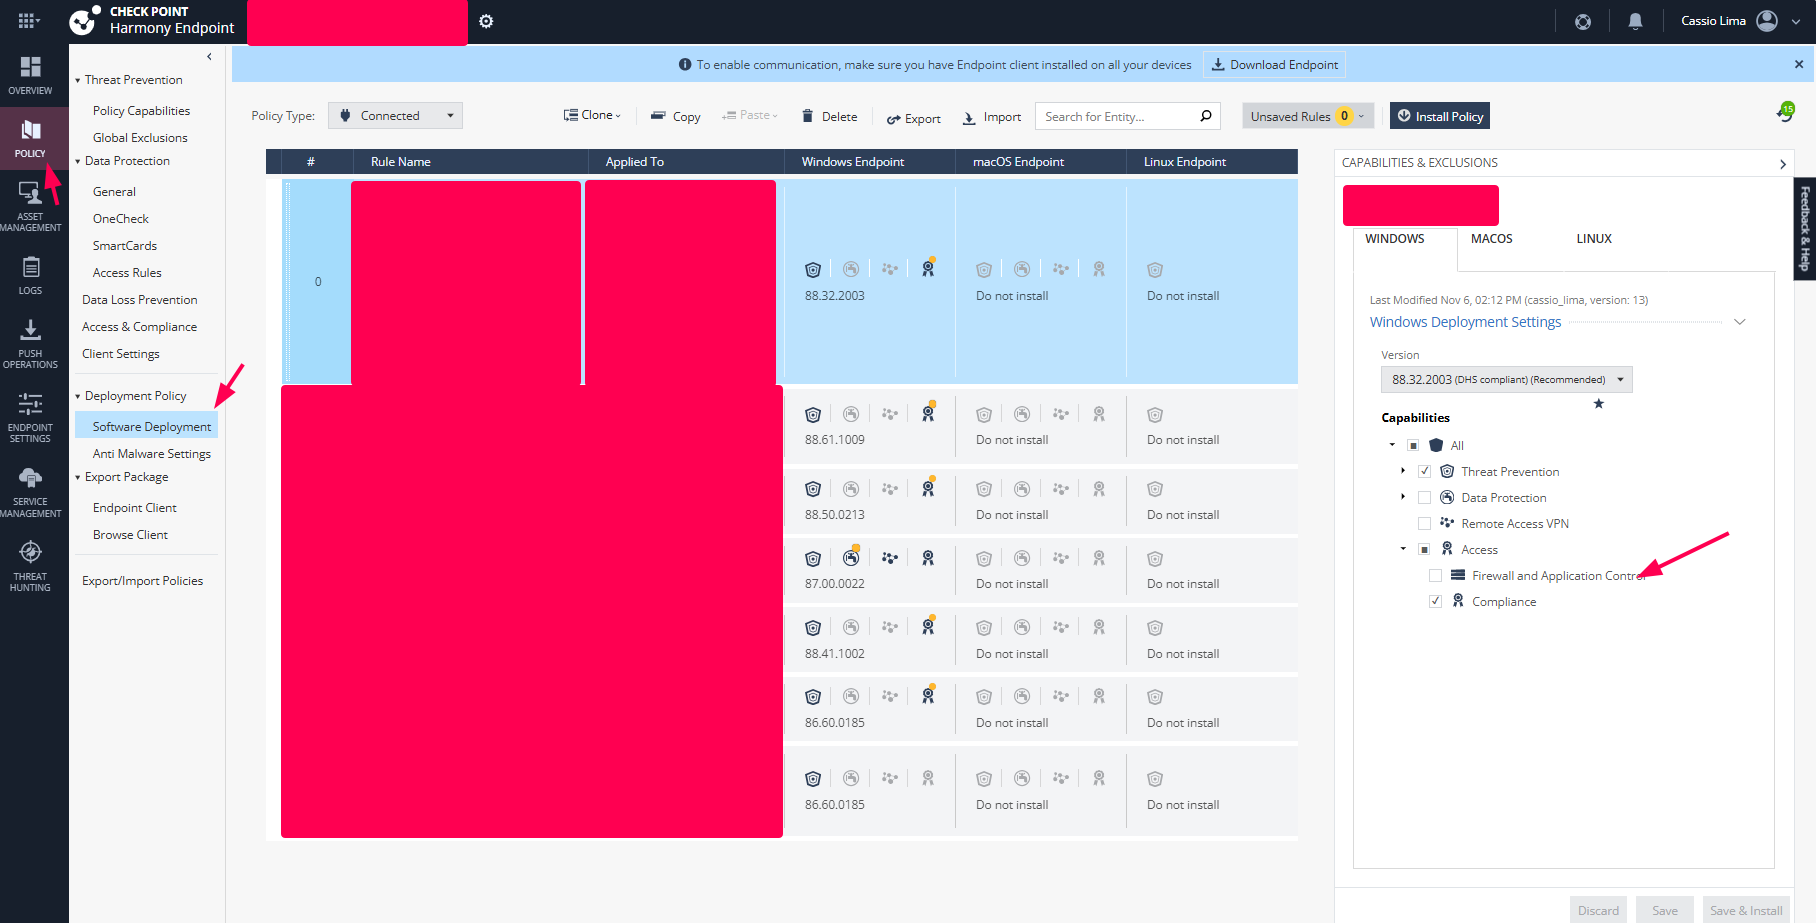Viewport: 1816px width, 923px height.
Task: Click the notifications bell icon
Action: [1635, 21]
